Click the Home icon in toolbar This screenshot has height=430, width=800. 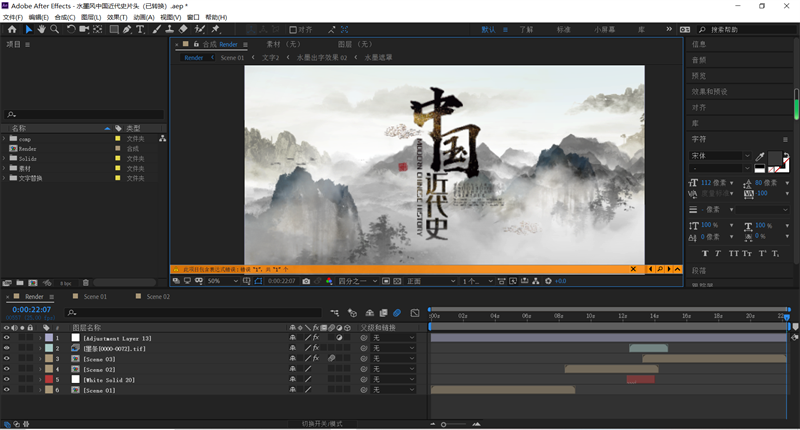[11, 29]
